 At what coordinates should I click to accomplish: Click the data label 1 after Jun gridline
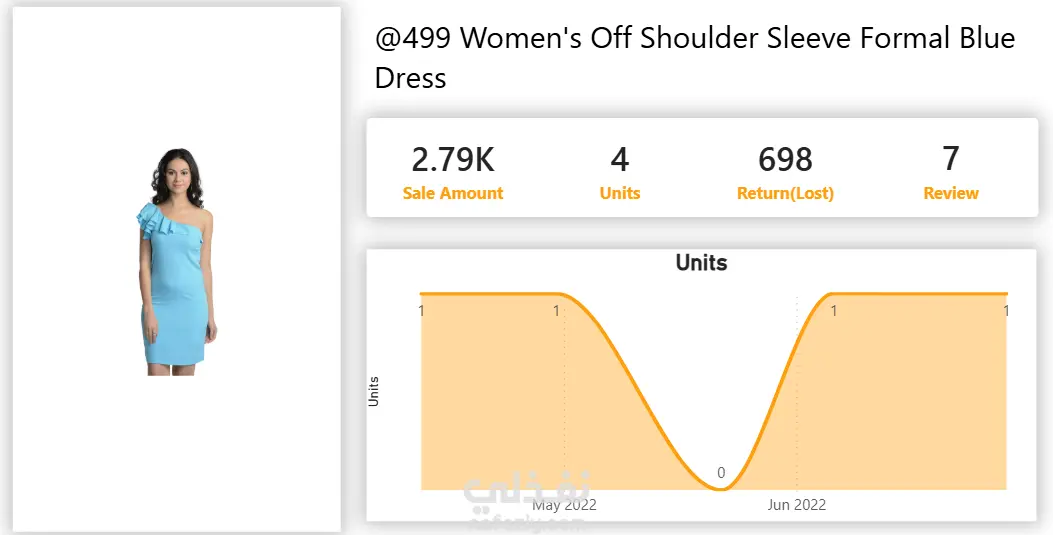(833, 311)
